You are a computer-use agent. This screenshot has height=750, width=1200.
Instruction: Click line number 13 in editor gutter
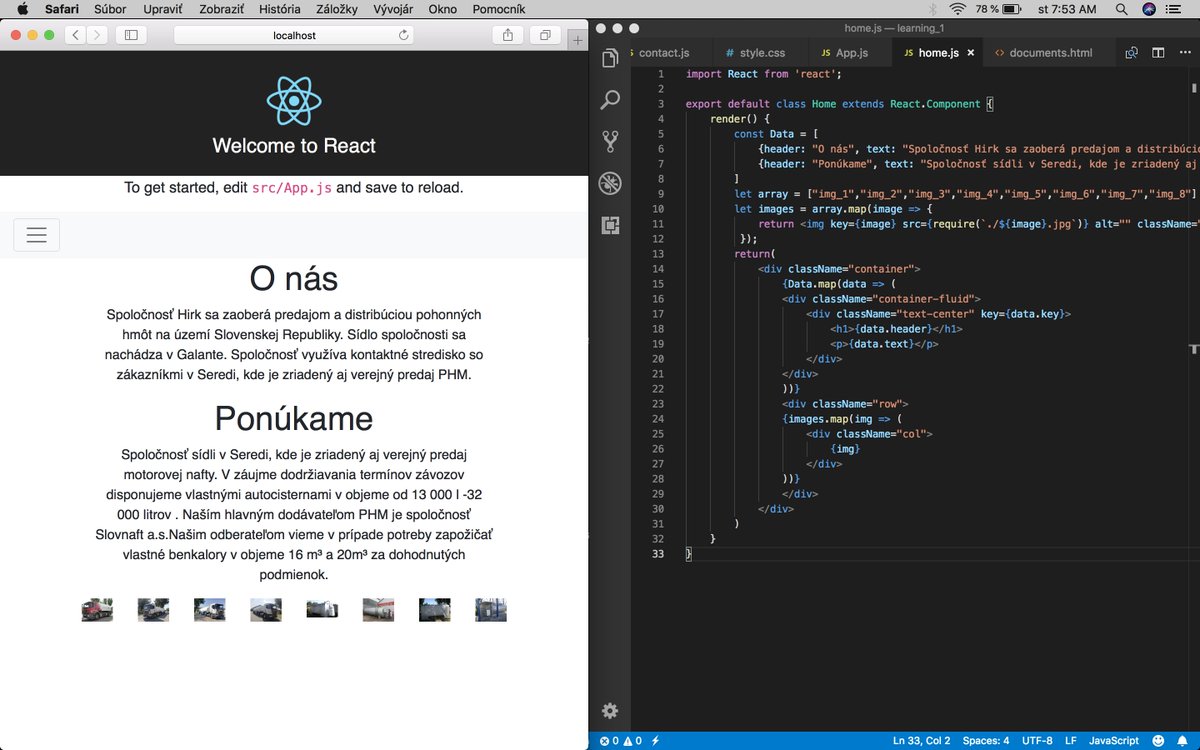click(x=657, y=254)
